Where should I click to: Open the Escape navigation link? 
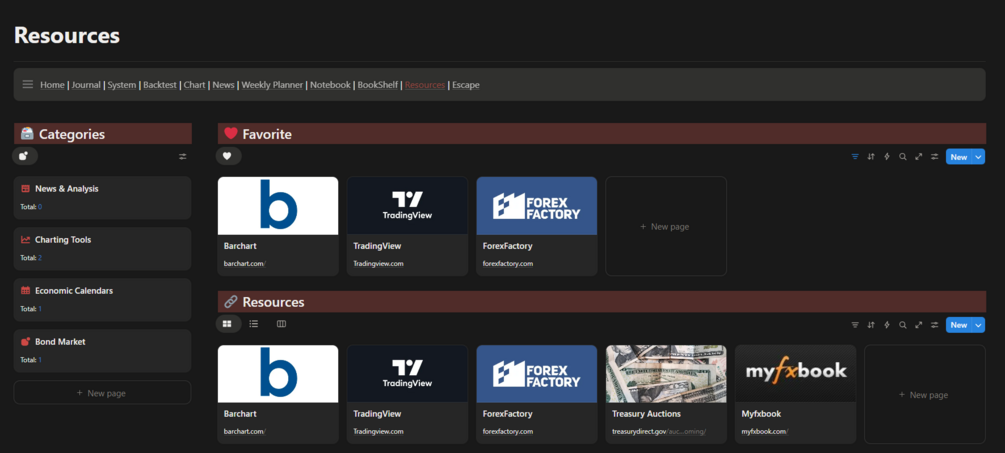(x=466, y=85)
